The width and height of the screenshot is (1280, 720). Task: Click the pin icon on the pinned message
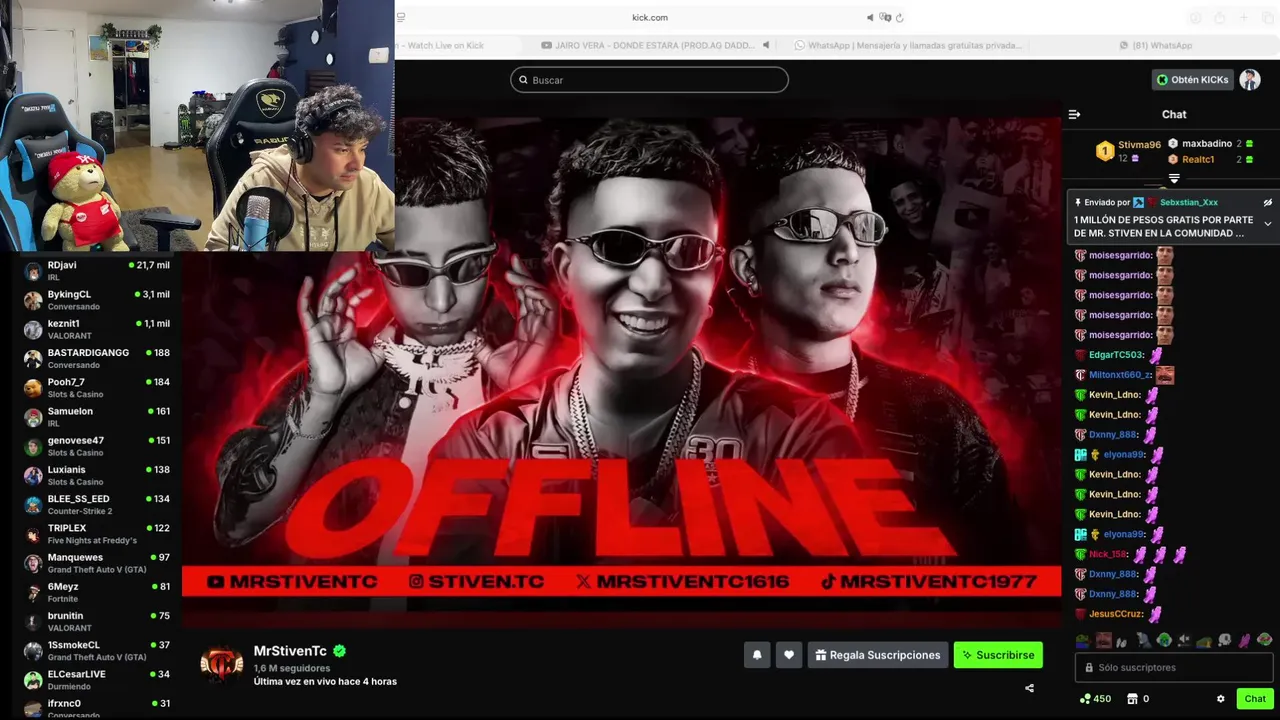[x=1078, y=202]
